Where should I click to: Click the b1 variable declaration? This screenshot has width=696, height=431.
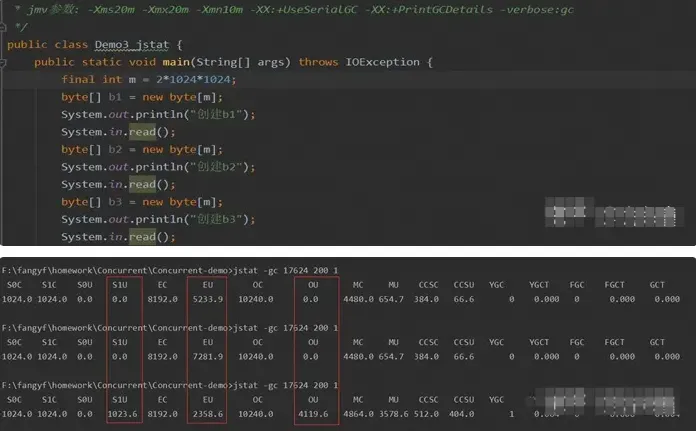115,97
